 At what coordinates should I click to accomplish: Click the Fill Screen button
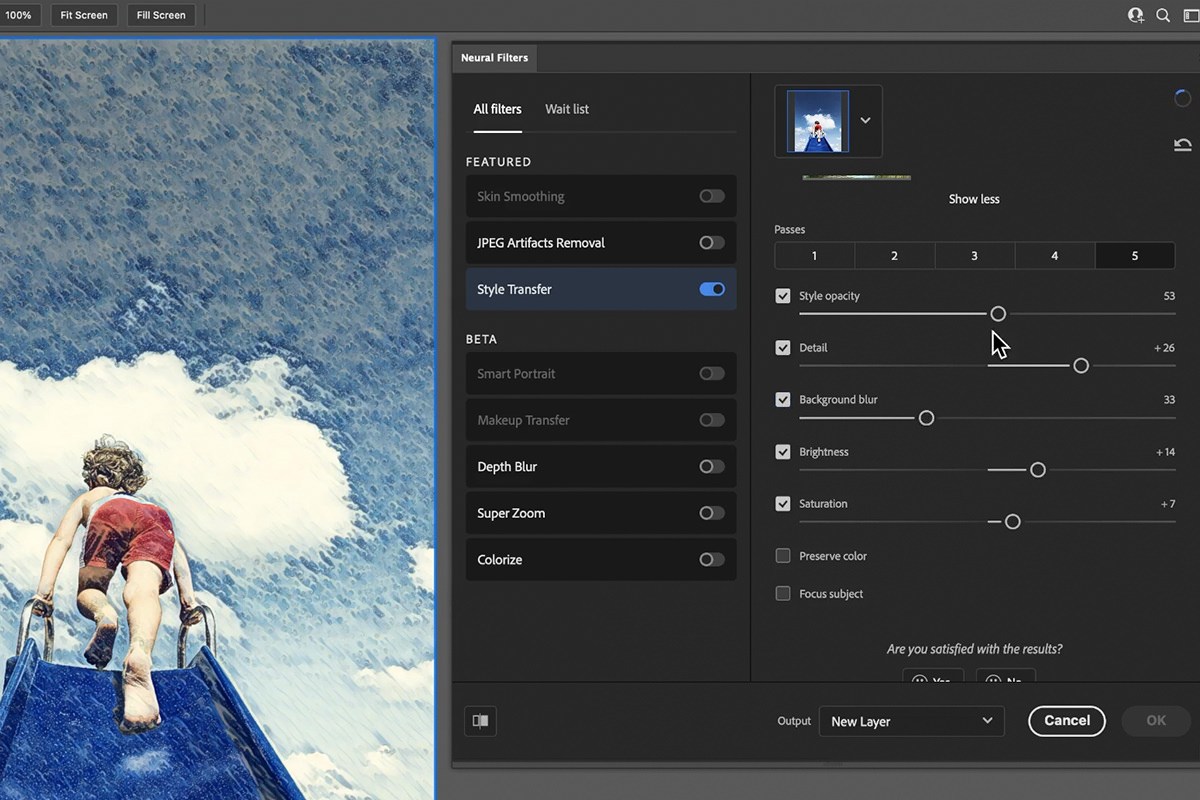coord(161,15)
